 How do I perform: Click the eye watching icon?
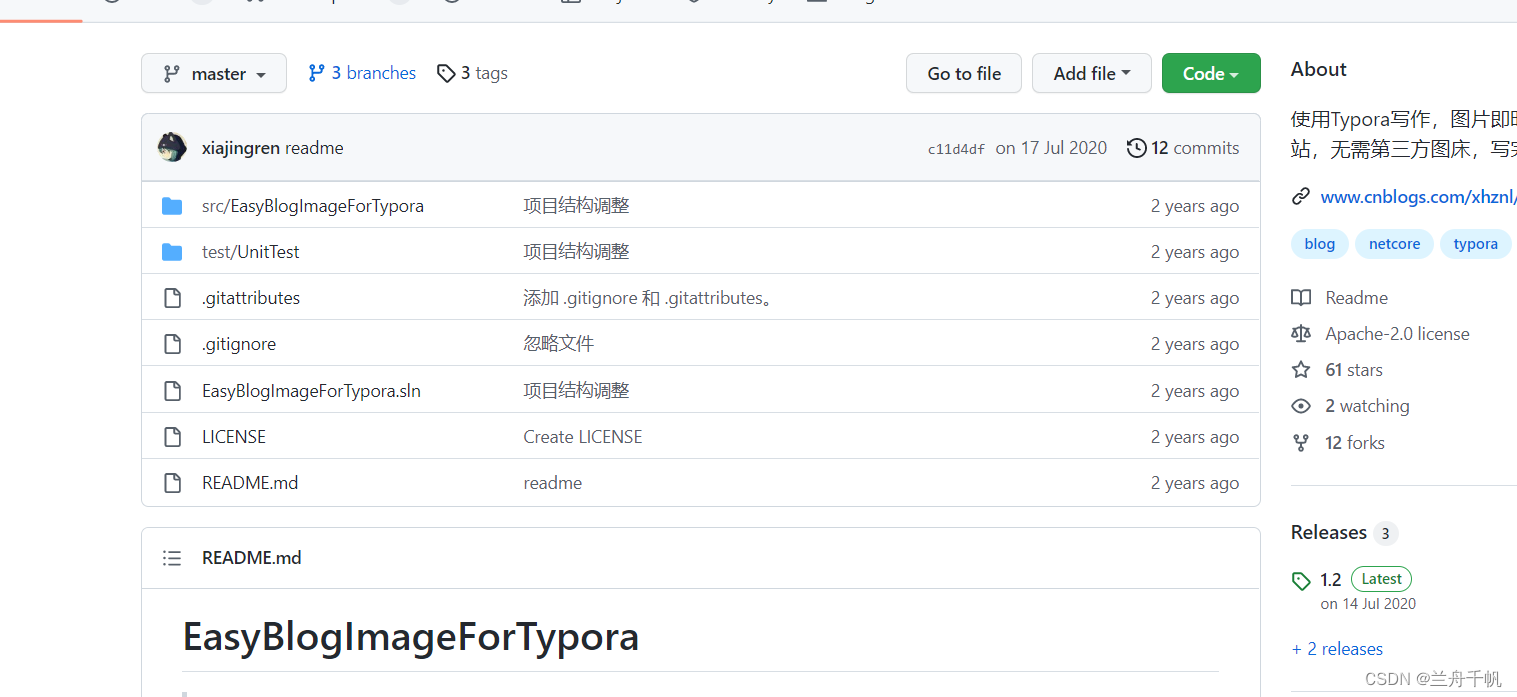pyautogui.click(x=1301, y=406)
